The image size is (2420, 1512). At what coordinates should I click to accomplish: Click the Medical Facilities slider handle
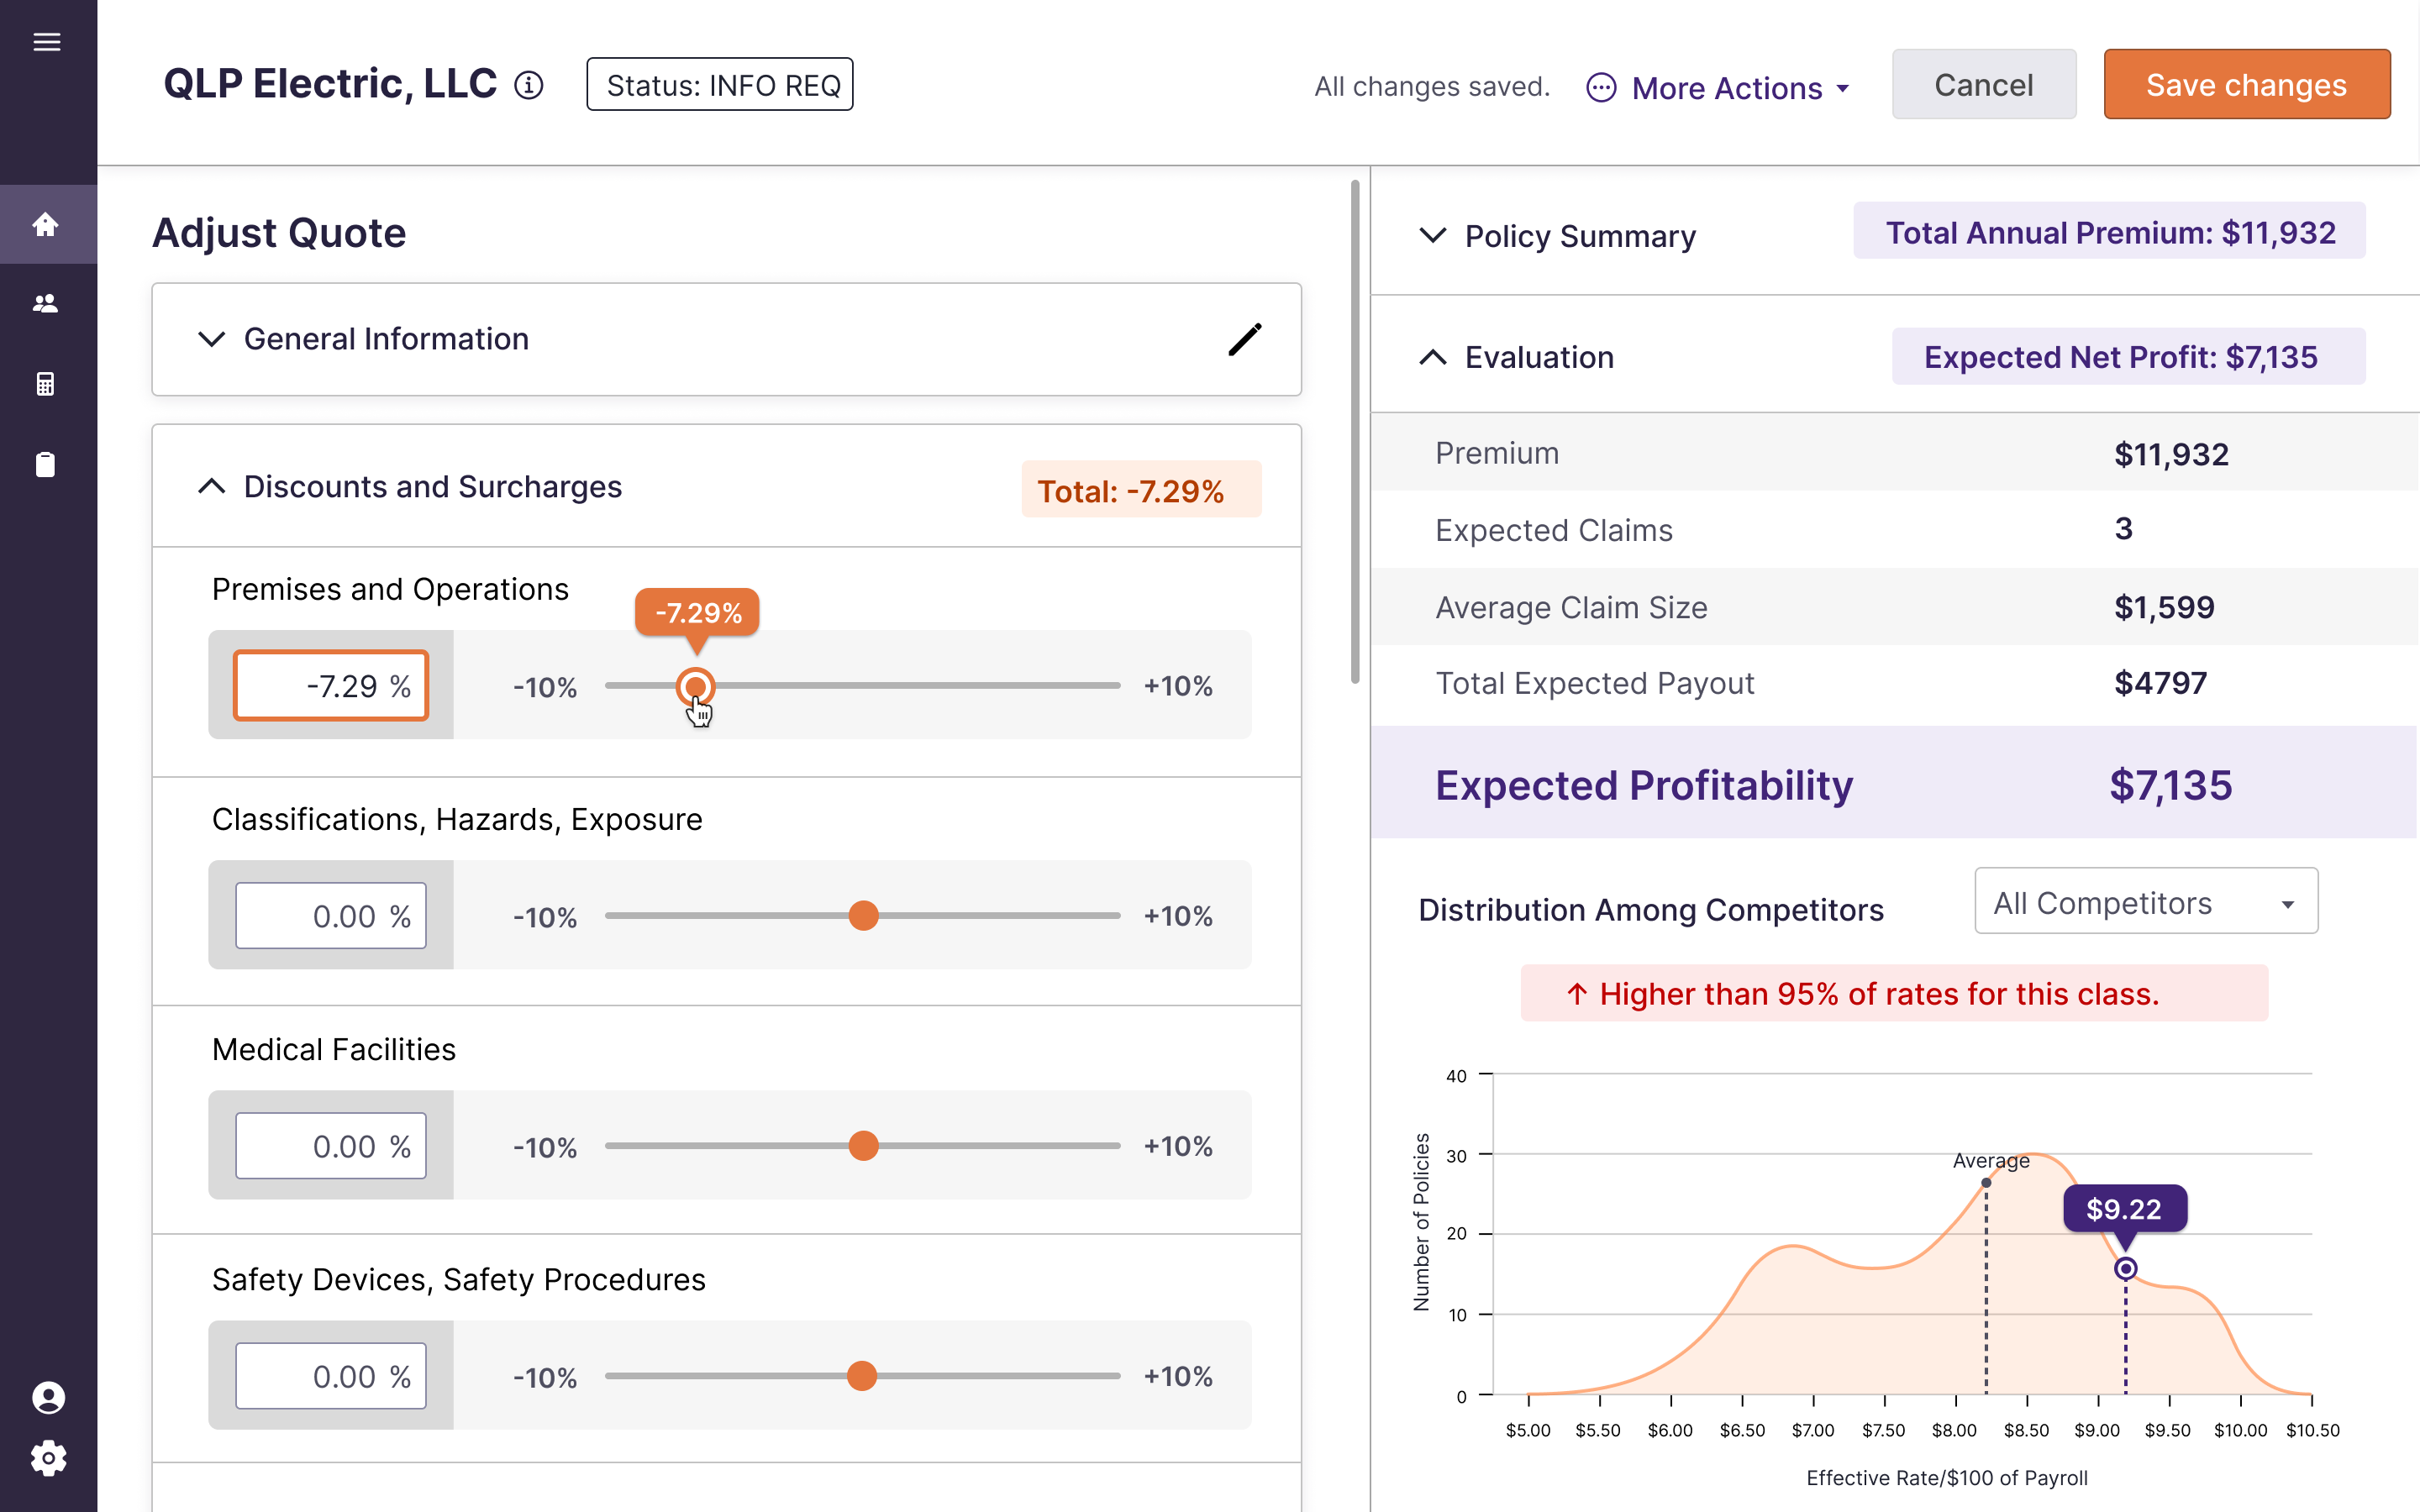(x=863, y=1146)
